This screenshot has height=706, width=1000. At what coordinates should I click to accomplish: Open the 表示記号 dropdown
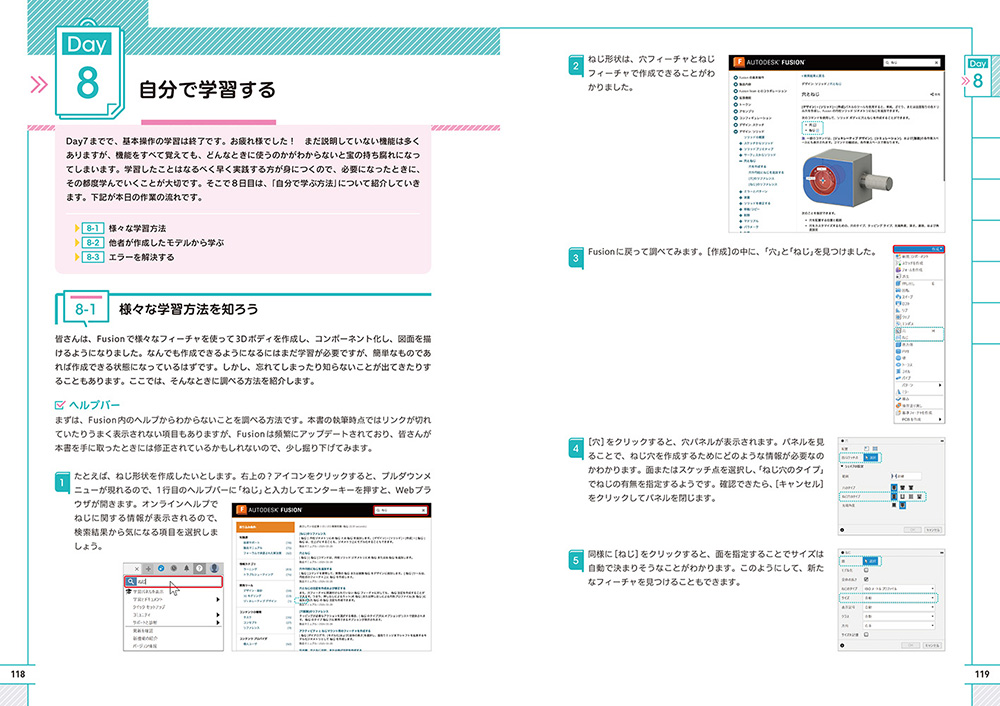(899, 607)
